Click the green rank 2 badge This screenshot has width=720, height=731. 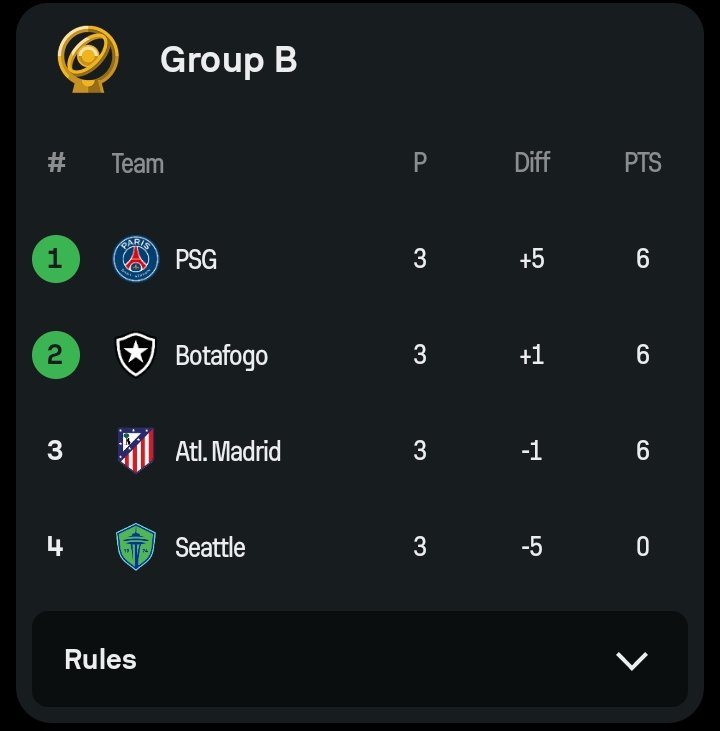point(56,355)
